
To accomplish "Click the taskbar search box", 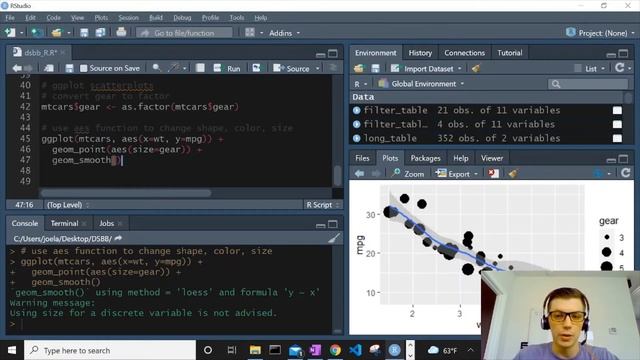I will tap(110, 350).
